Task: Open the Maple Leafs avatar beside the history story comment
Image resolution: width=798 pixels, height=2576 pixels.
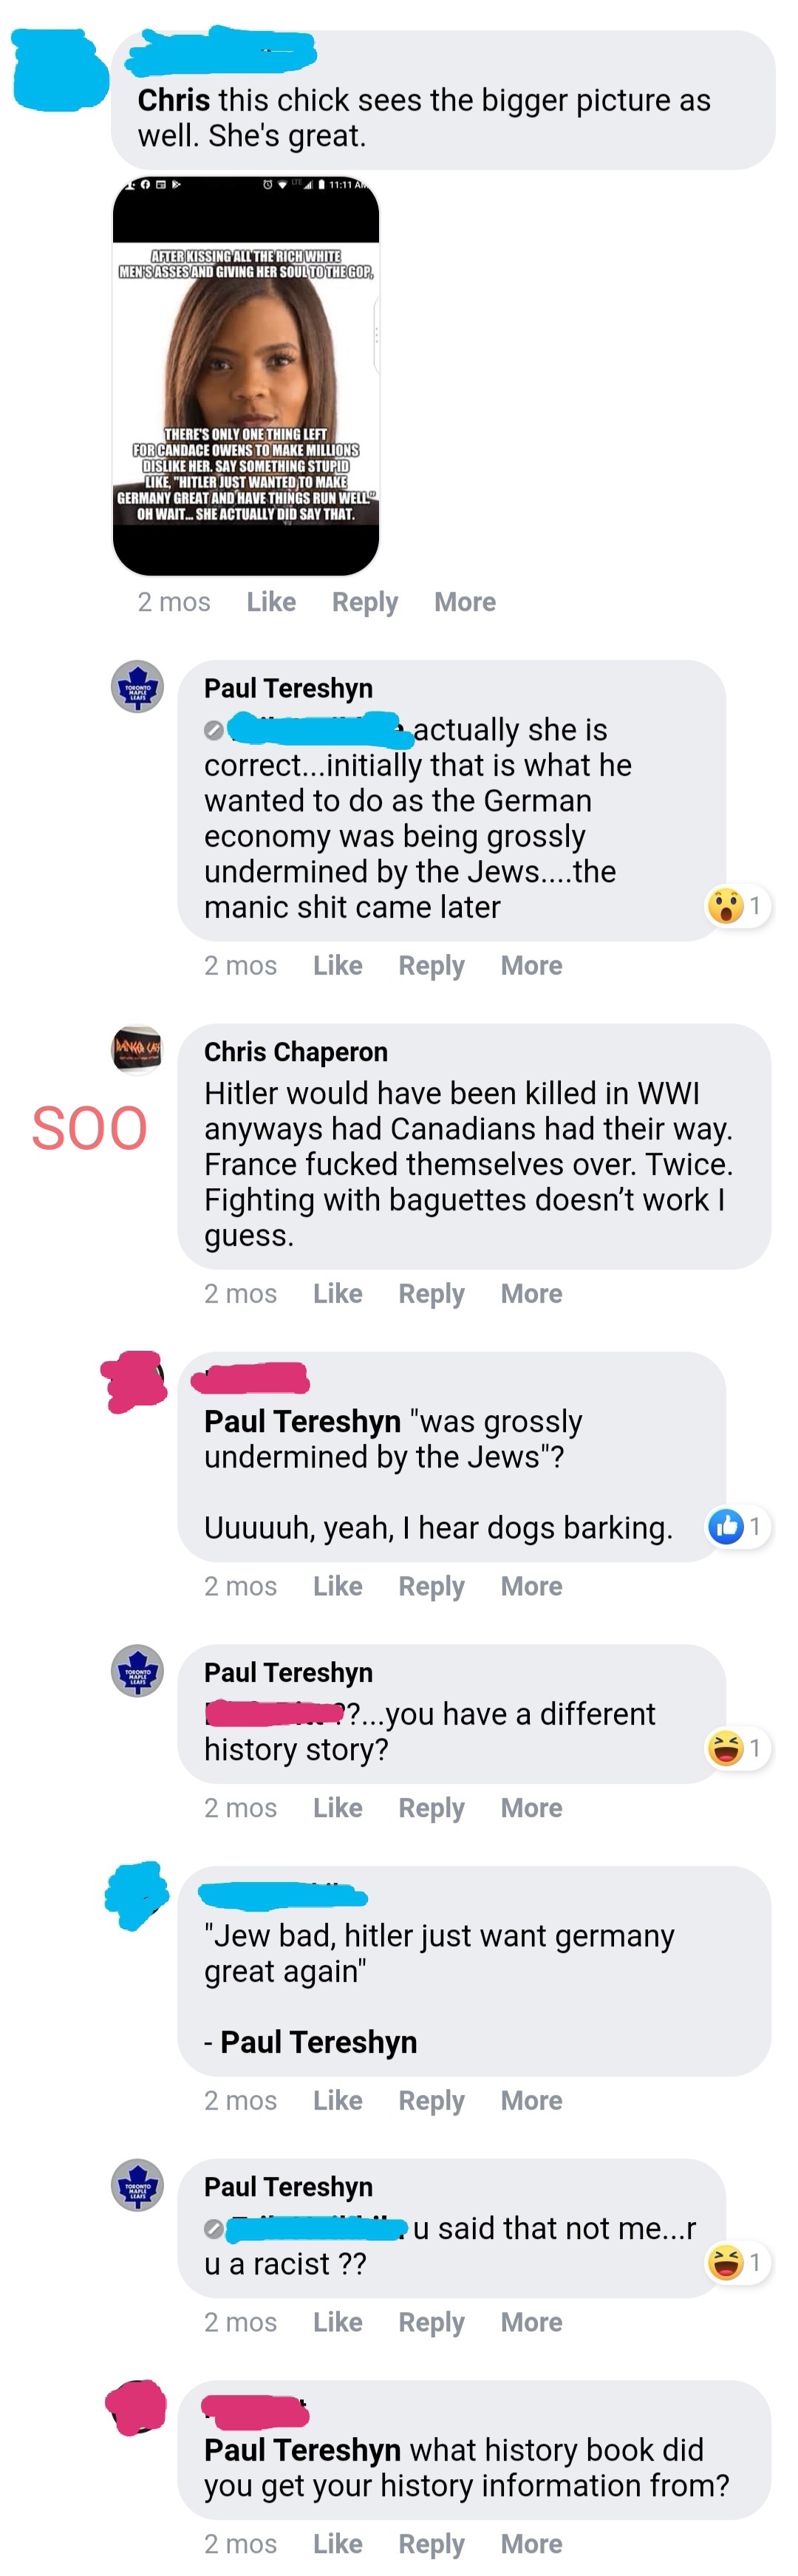Action: (137, 1671)
